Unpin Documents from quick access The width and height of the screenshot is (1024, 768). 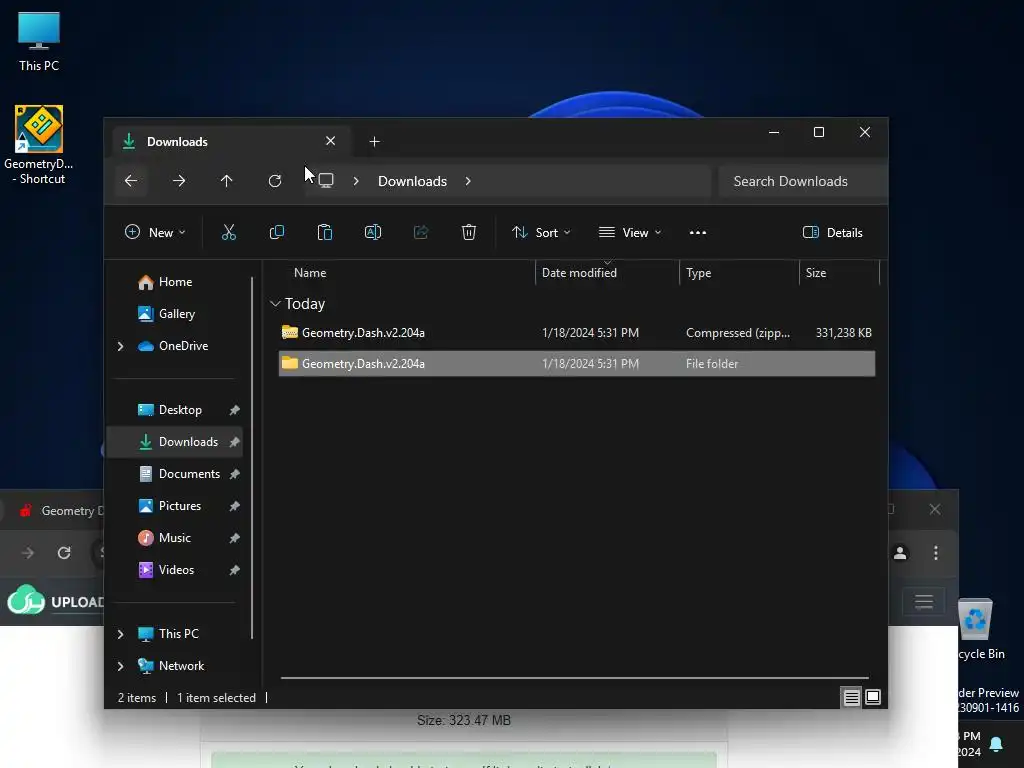tap(234, 474)
